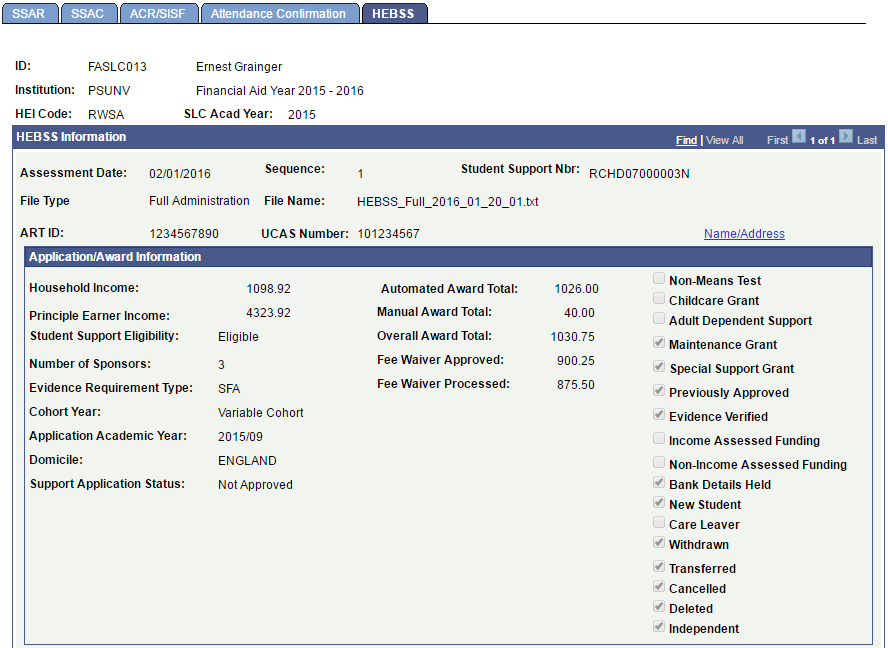
Task: Click the Find link
Action: click(686, 140)
